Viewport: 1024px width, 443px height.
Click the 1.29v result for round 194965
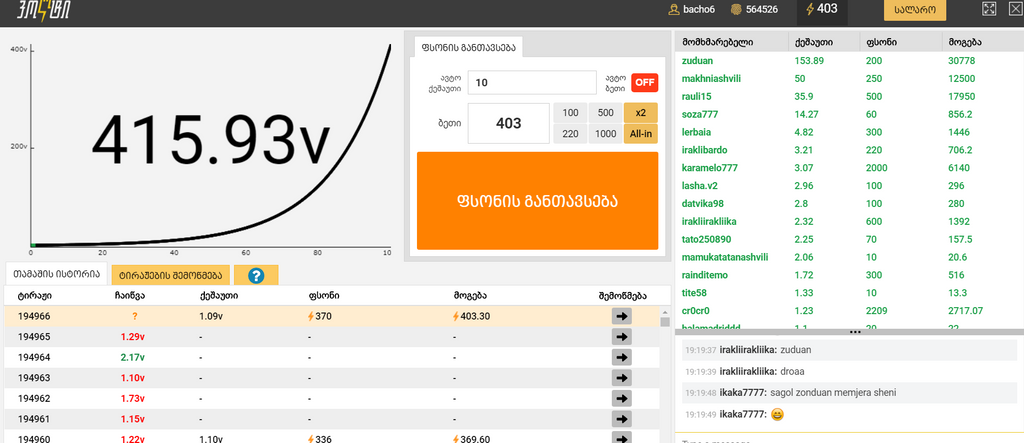(x=133, y=337)
